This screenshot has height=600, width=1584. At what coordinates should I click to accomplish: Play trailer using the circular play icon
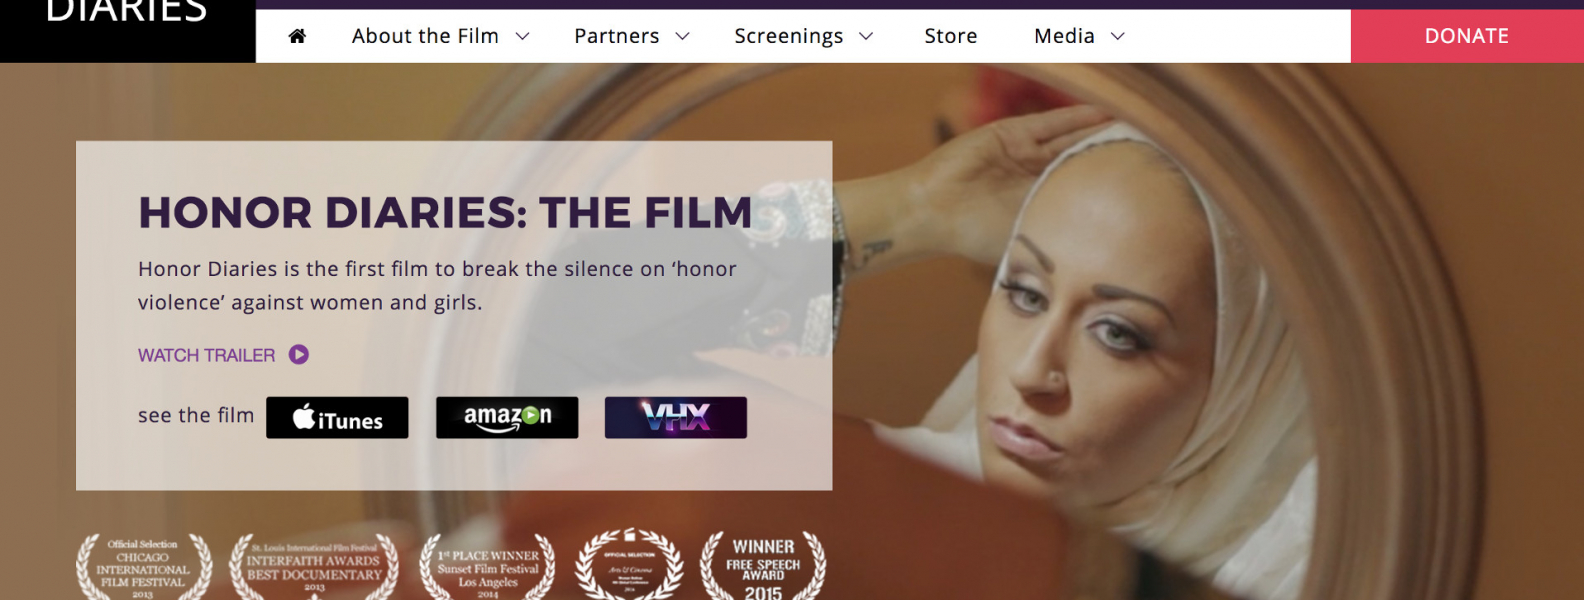299,355
